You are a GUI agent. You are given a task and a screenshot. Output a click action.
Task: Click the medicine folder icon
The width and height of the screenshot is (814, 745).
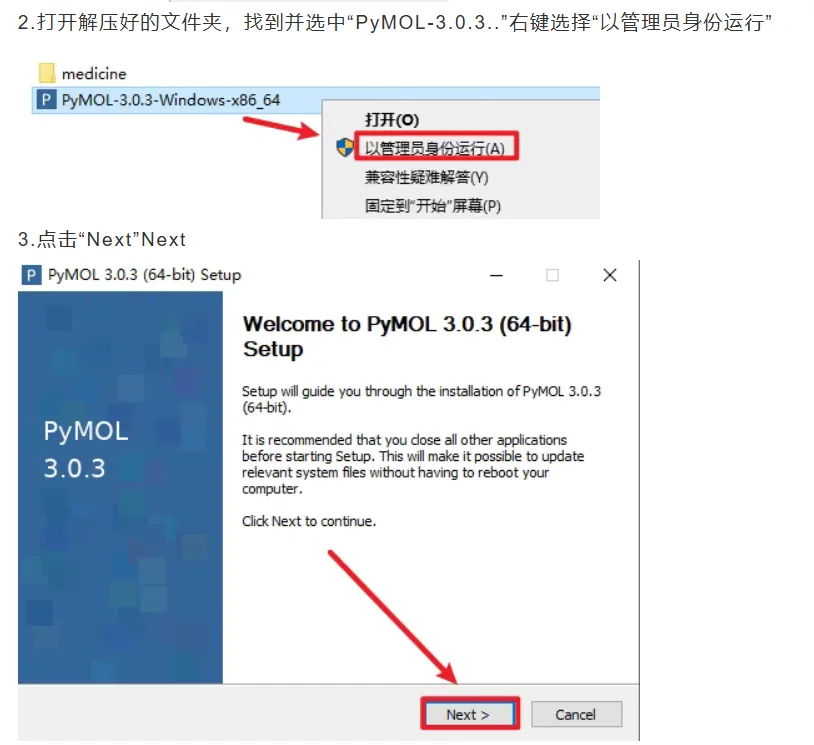click(47, 73)
